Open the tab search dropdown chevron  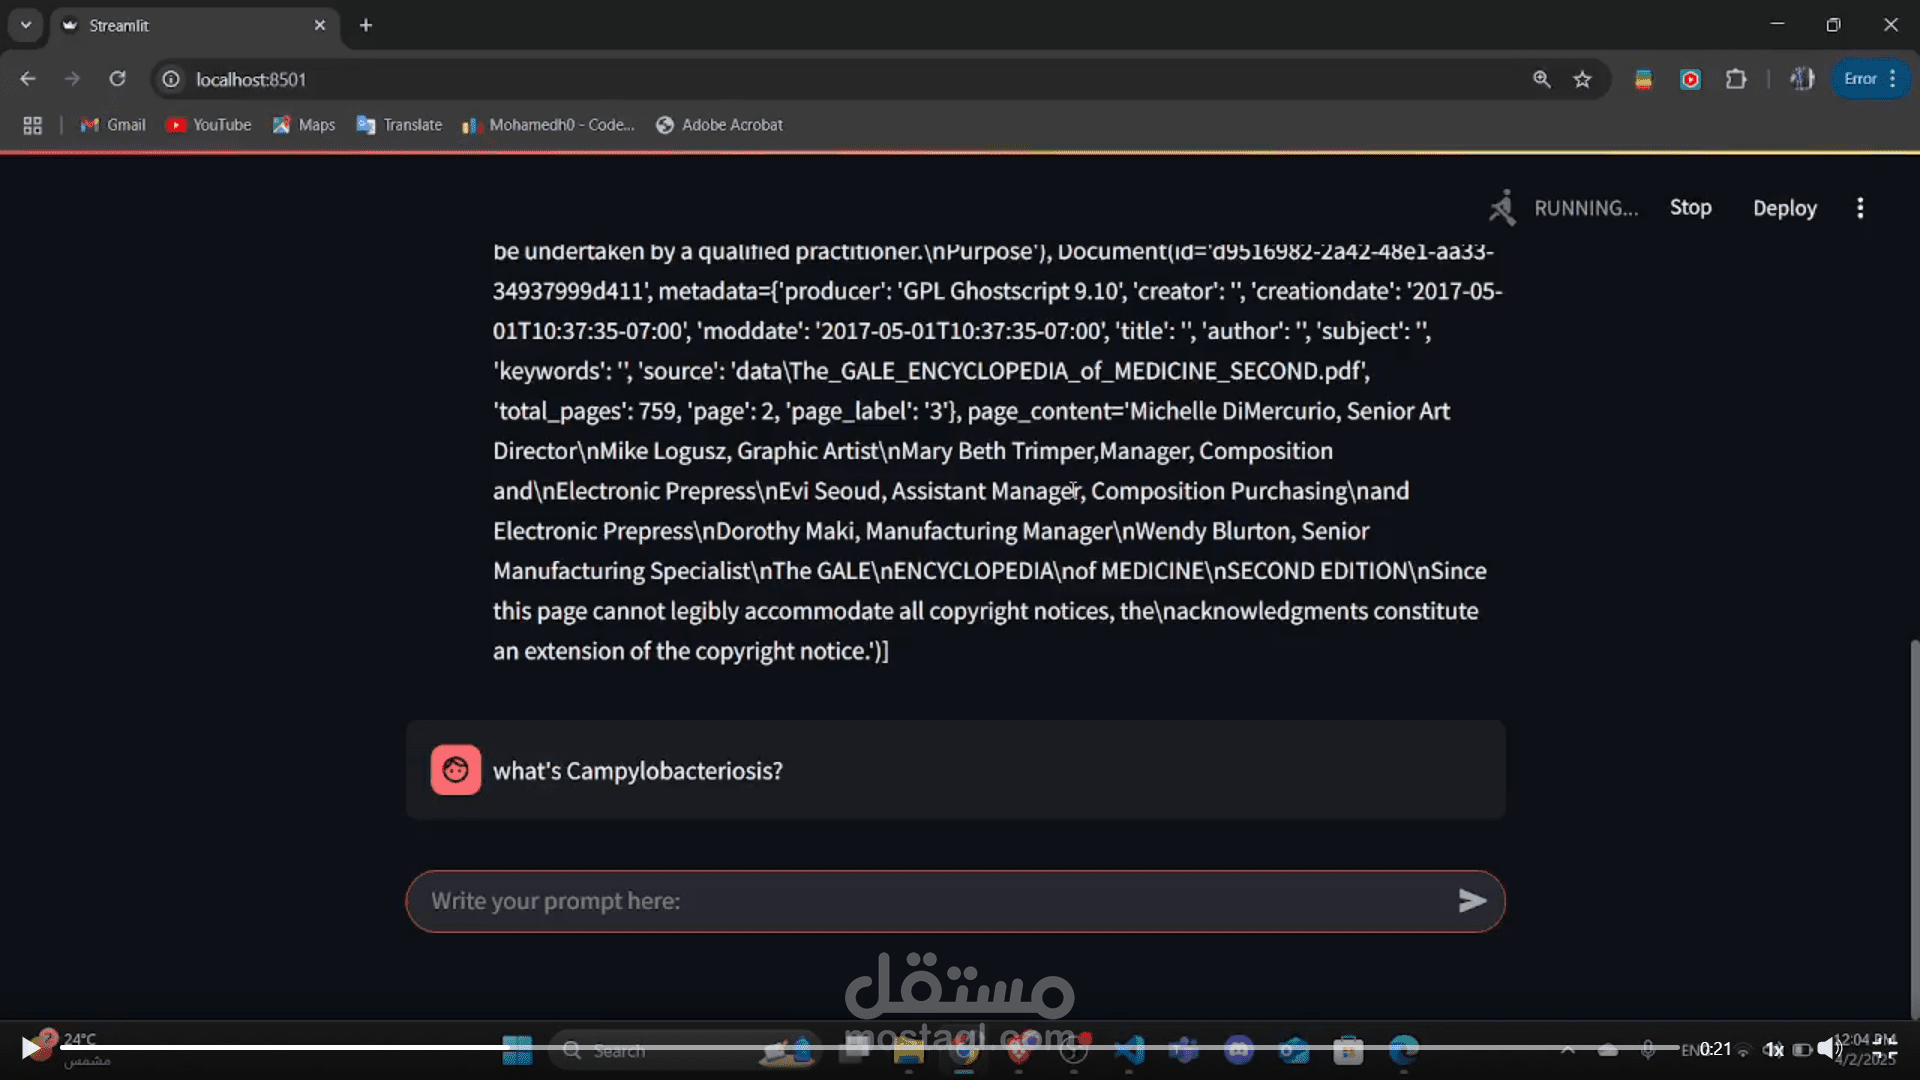pyautogui.click(x=26, y=25)
